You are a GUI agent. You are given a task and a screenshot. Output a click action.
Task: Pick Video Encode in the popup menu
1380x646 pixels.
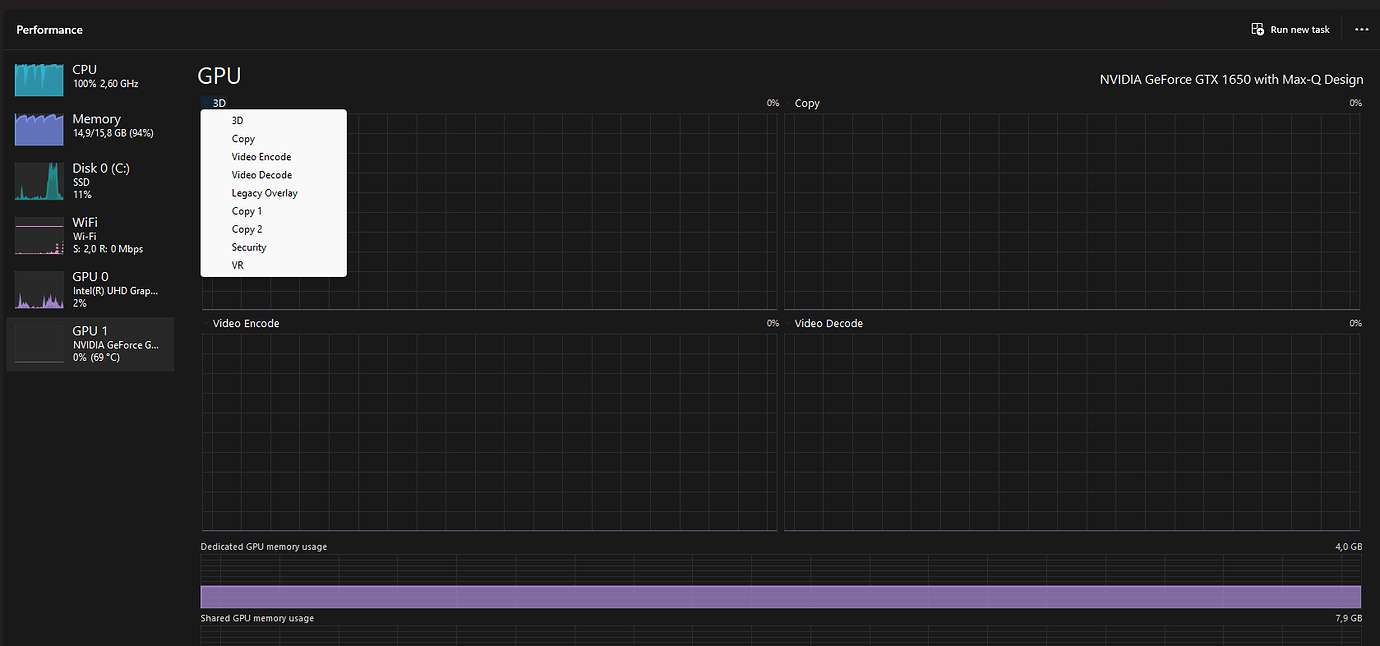point(261,157)
